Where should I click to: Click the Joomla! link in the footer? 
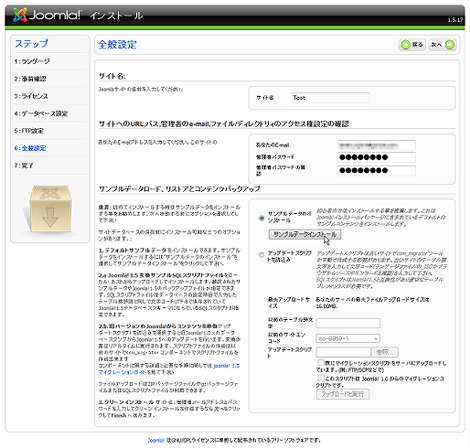pyautogui.click(x=156, y=440)
